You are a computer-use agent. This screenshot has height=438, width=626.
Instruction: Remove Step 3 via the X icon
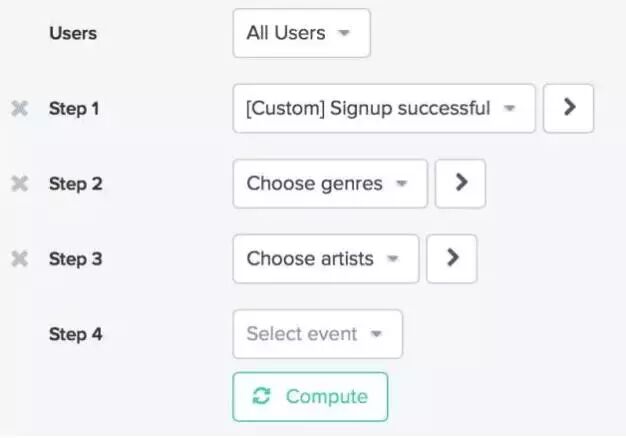point(19,259)
